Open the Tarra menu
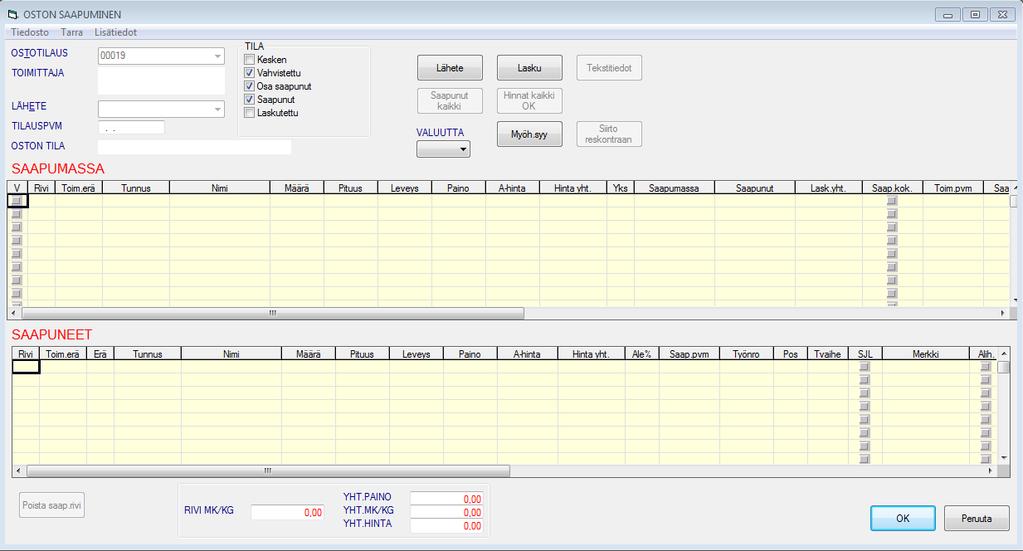 [72, 32]
